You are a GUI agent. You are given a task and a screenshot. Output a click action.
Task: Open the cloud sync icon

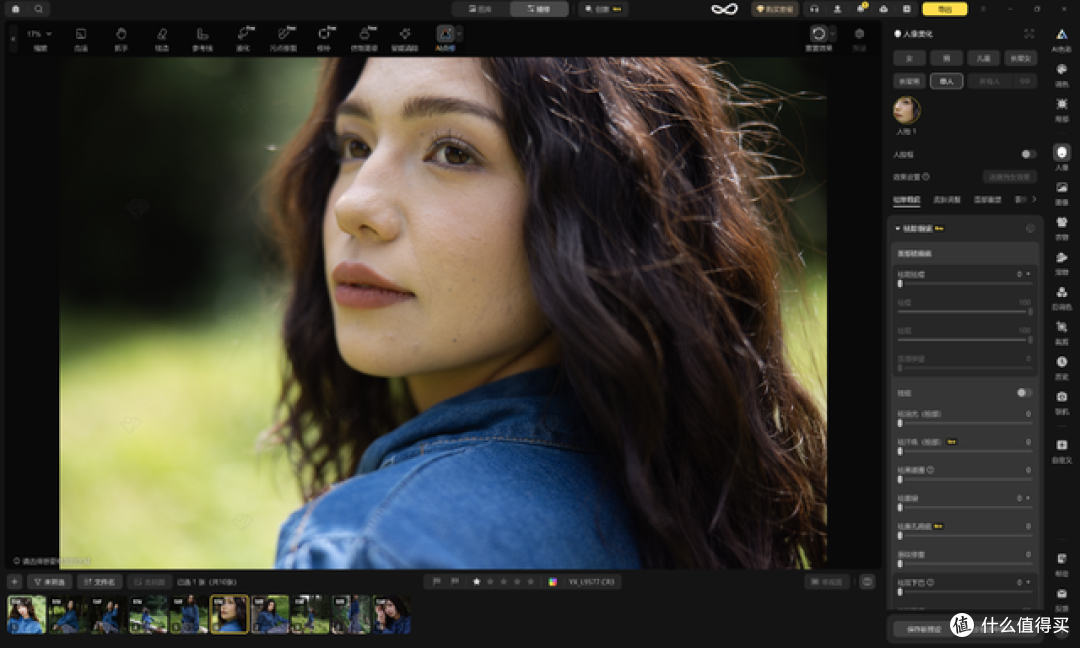[884, 9]
